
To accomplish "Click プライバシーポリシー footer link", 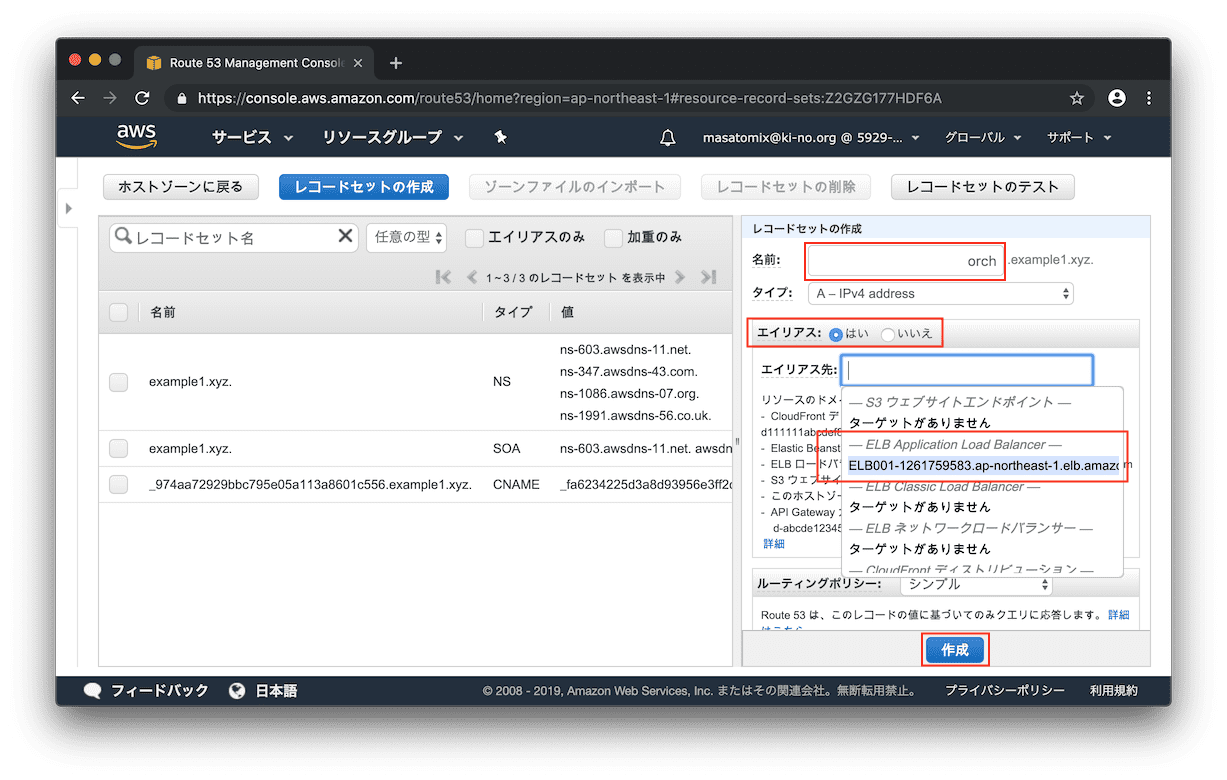I will pos(1005,691).
